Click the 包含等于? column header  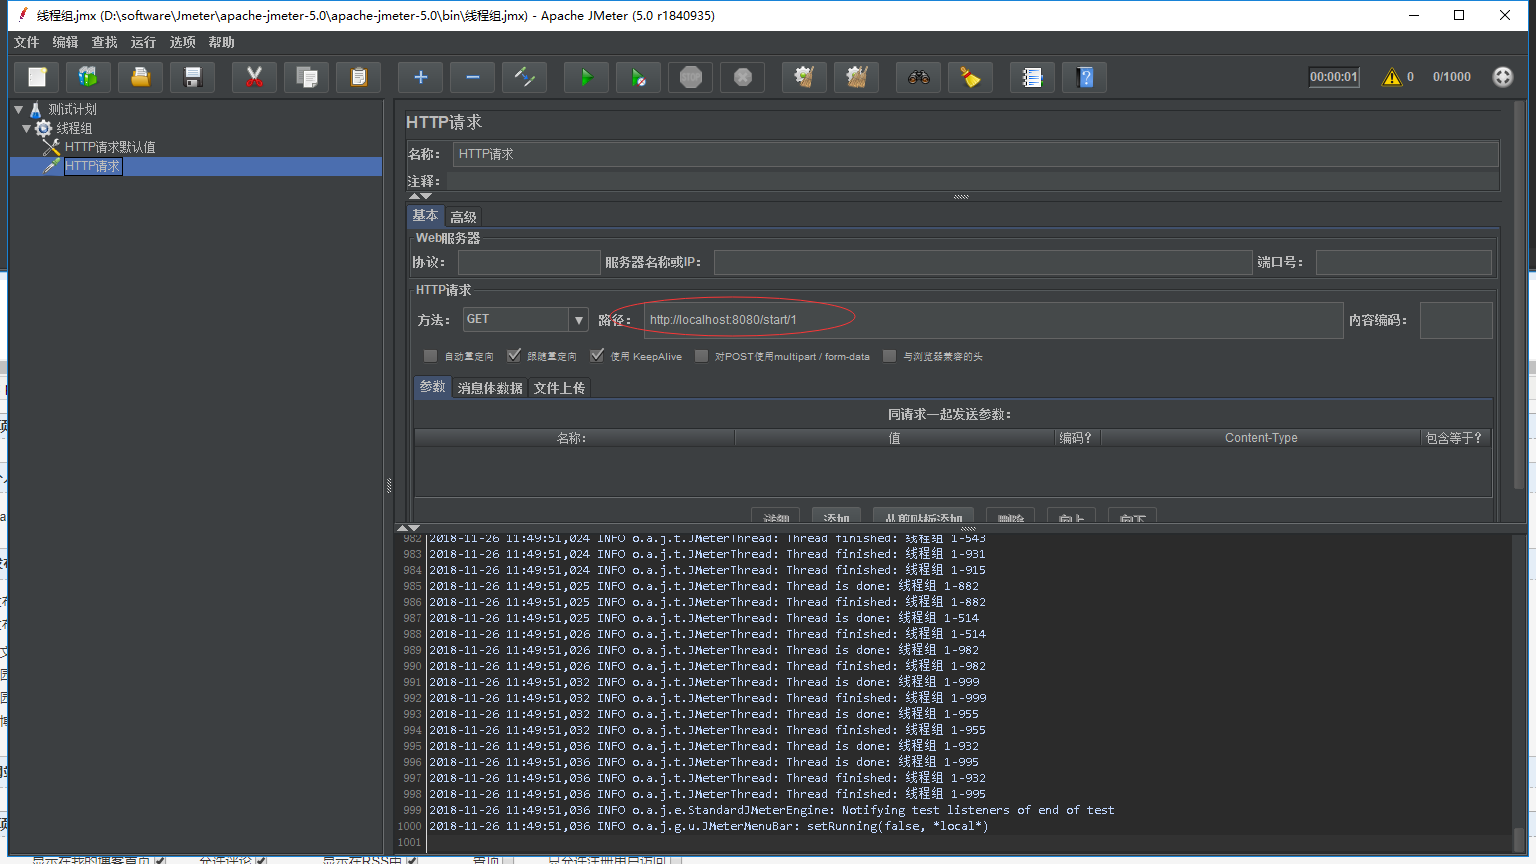[x=1454, y=438]
